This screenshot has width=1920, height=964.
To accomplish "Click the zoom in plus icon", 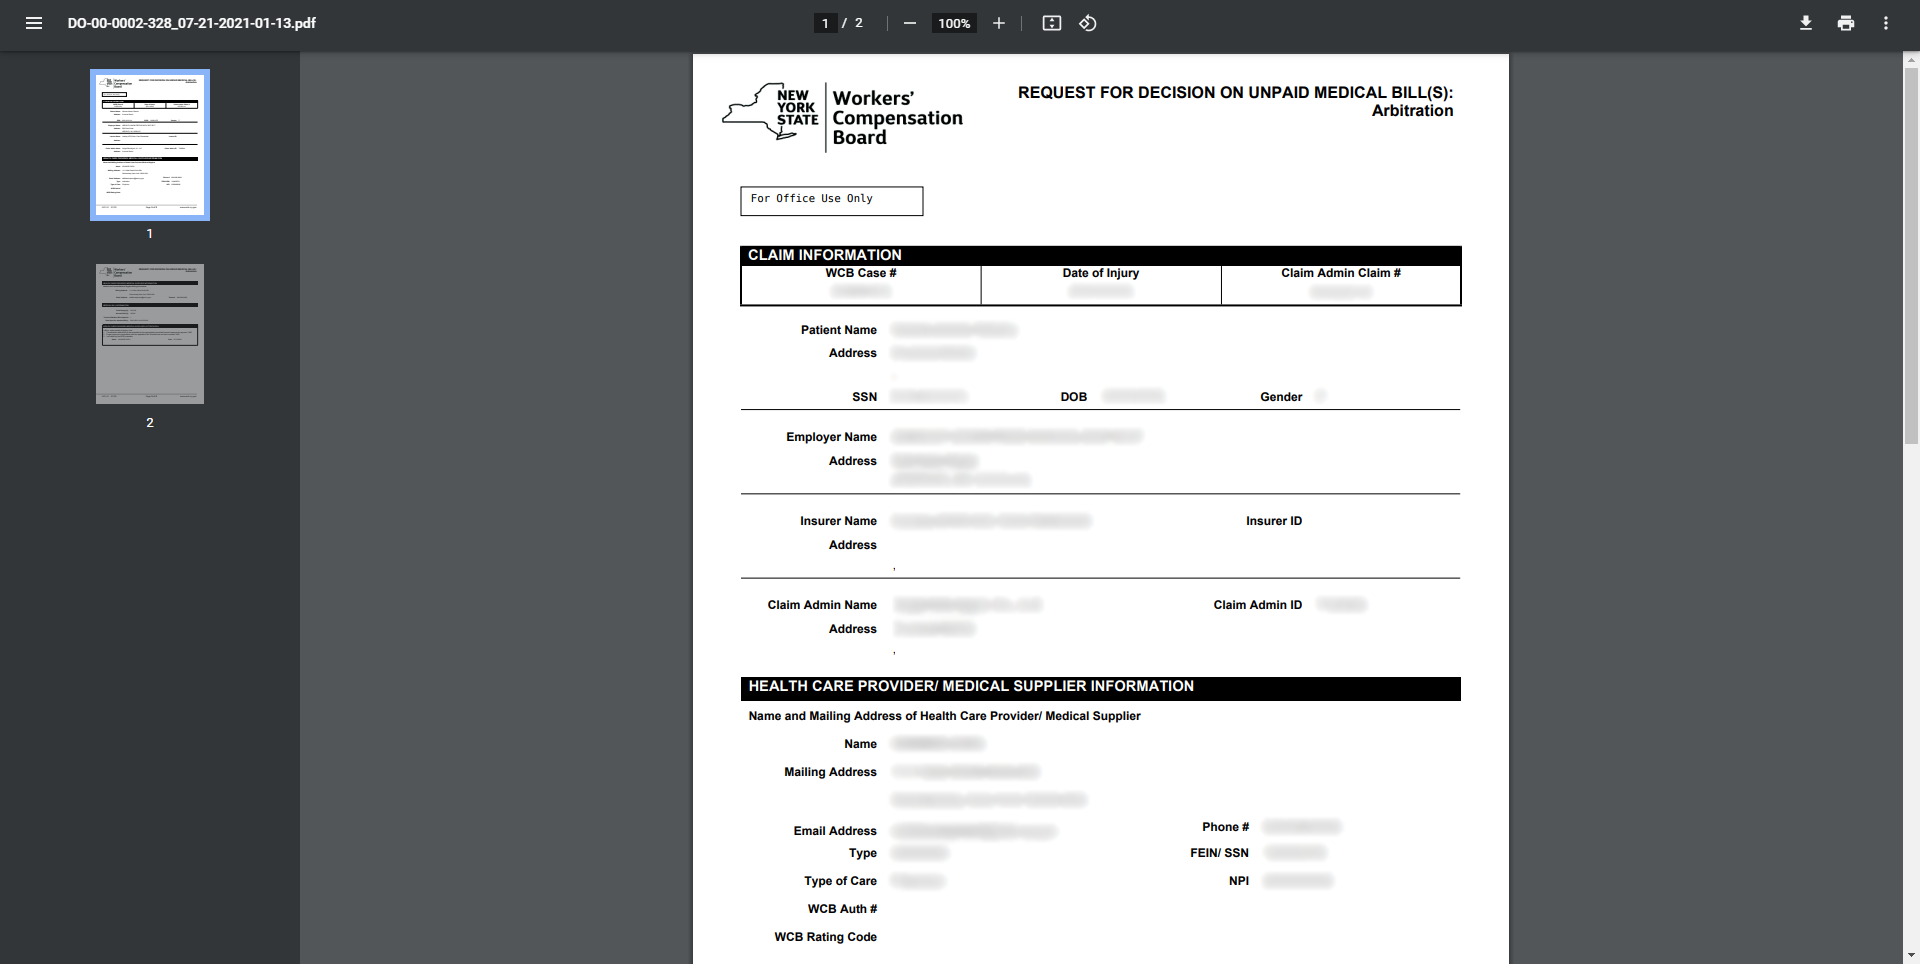I will (x=998, y=23).
